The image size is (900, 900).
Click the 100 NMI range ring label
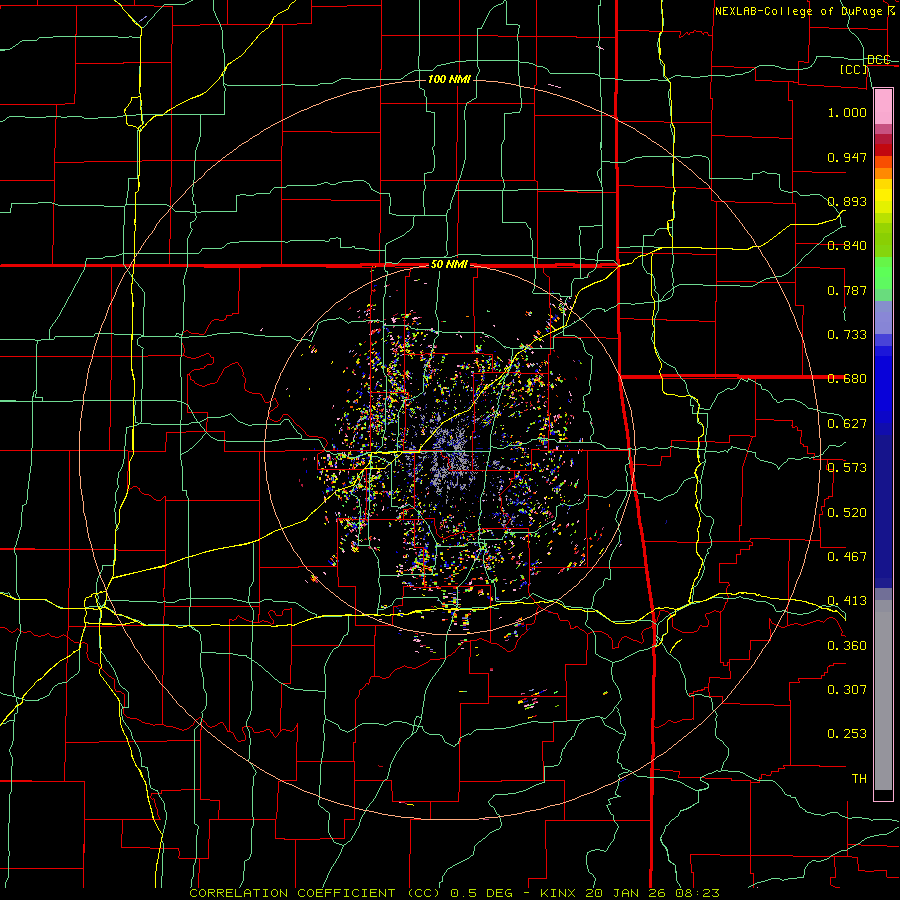pos(449,79)
